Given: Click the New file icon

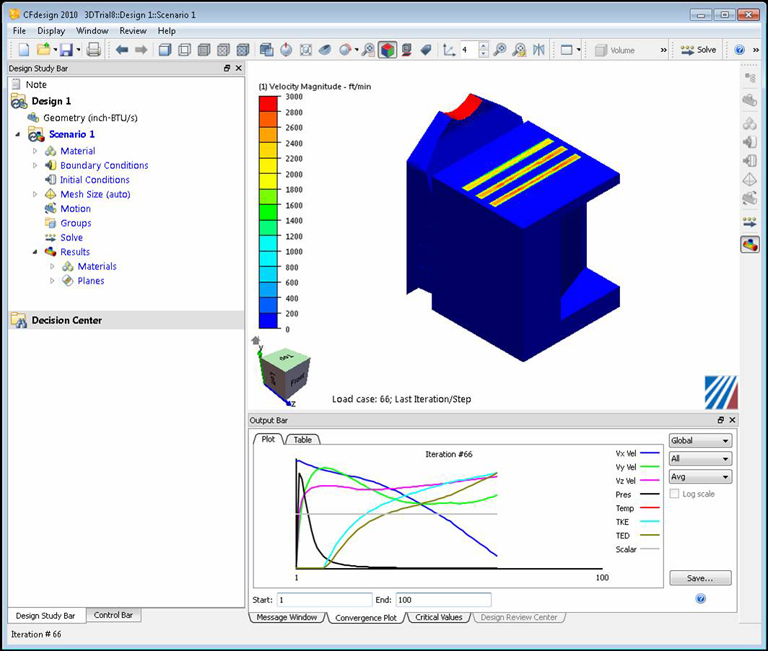Looking at the screenshot, I should 24,50.
